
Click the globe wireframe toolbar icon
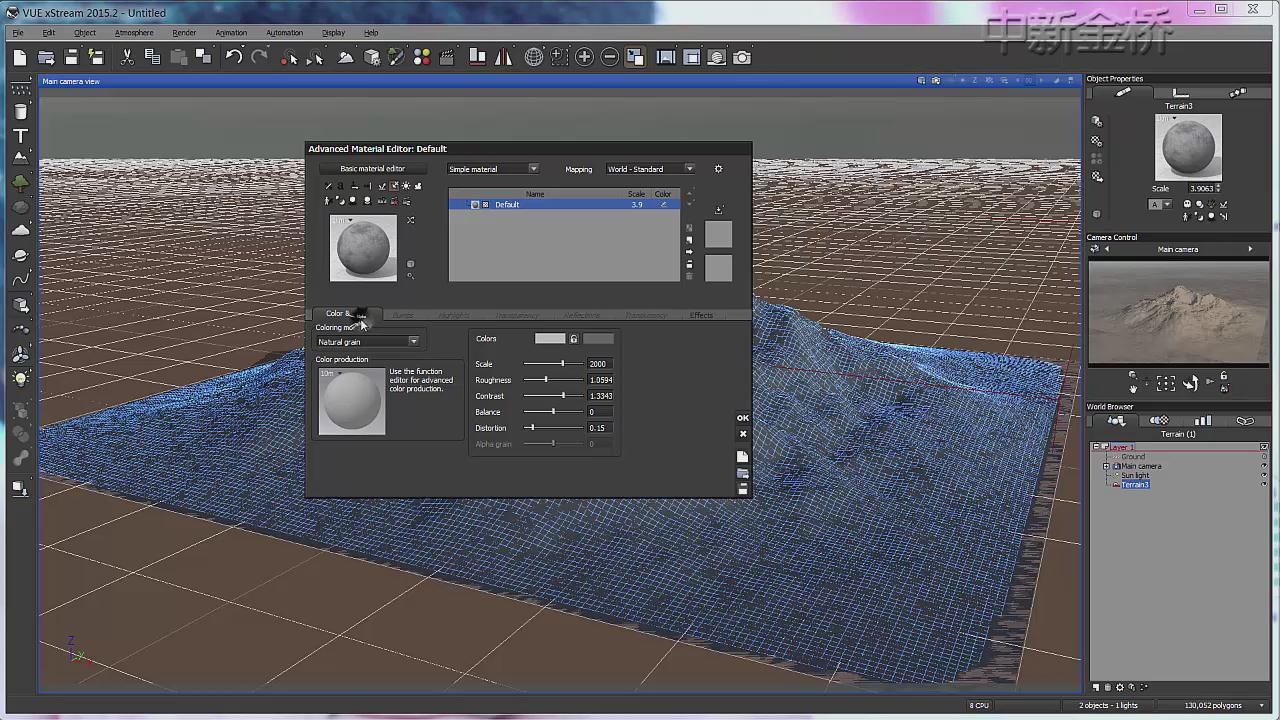[x=534, y=57]
